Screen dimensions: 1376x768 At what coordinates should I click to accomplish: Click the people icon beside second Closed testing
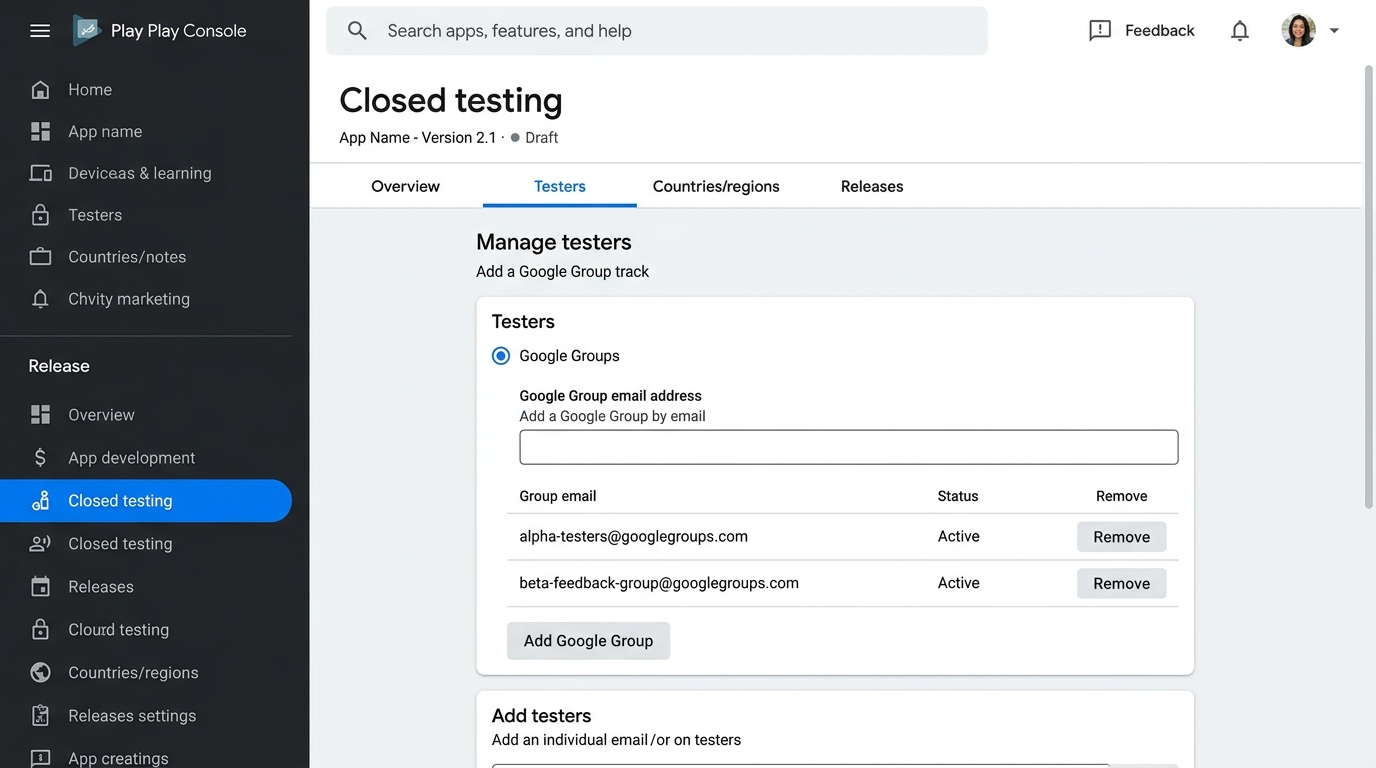coord(40,544)
